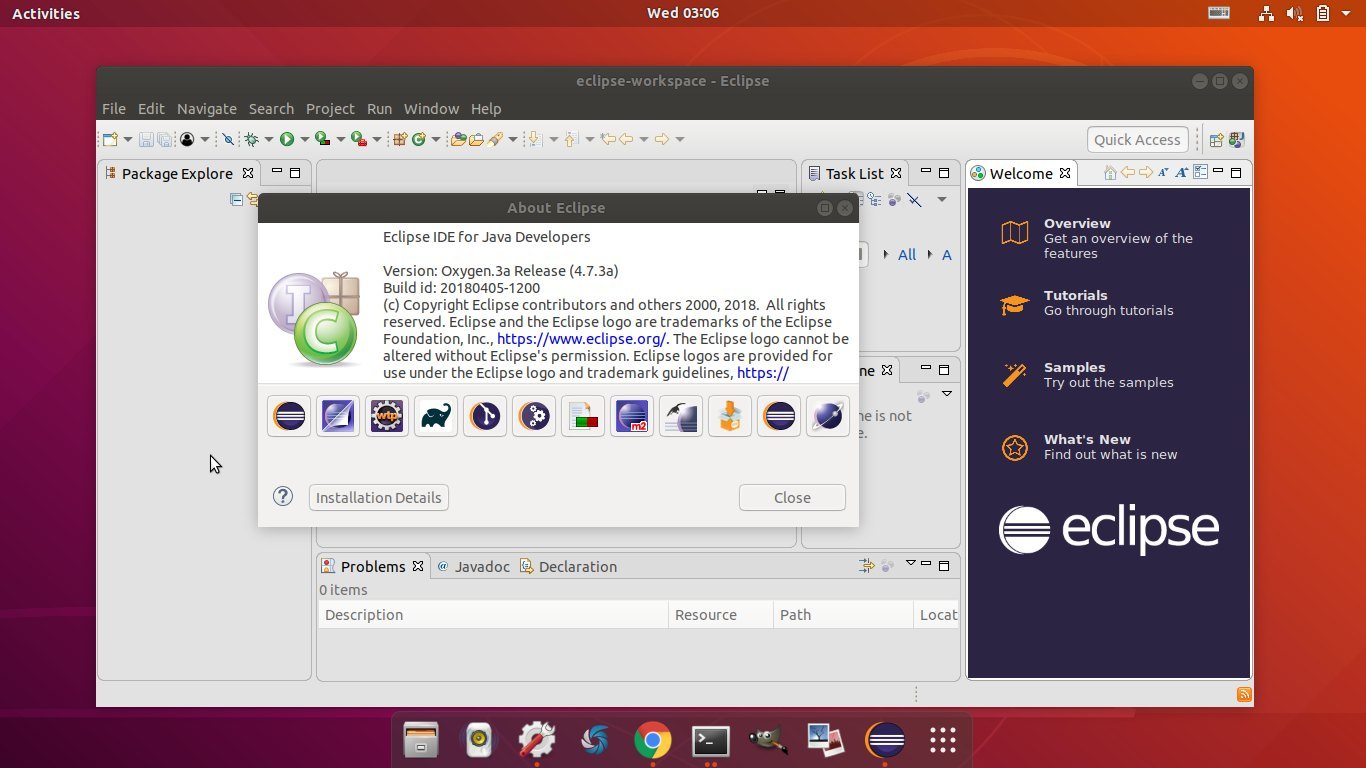Open the https://www.eclipse.org/ link

pyautogui.click(x=582, y=339)
